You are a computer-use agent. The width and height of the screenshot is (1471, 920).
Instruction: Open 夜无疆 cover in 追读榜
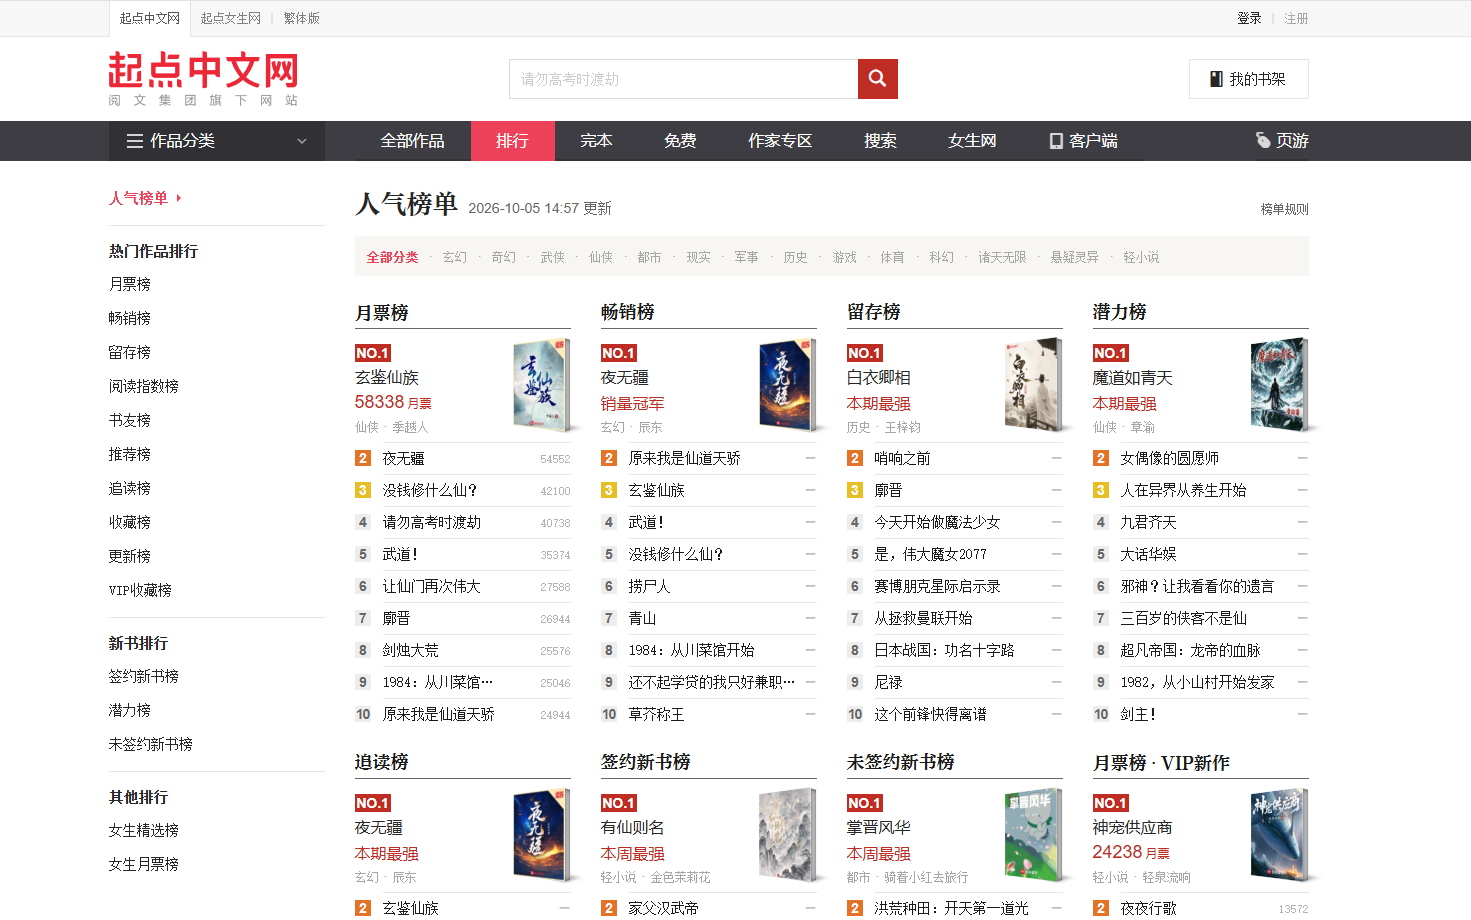pos(541,835)
